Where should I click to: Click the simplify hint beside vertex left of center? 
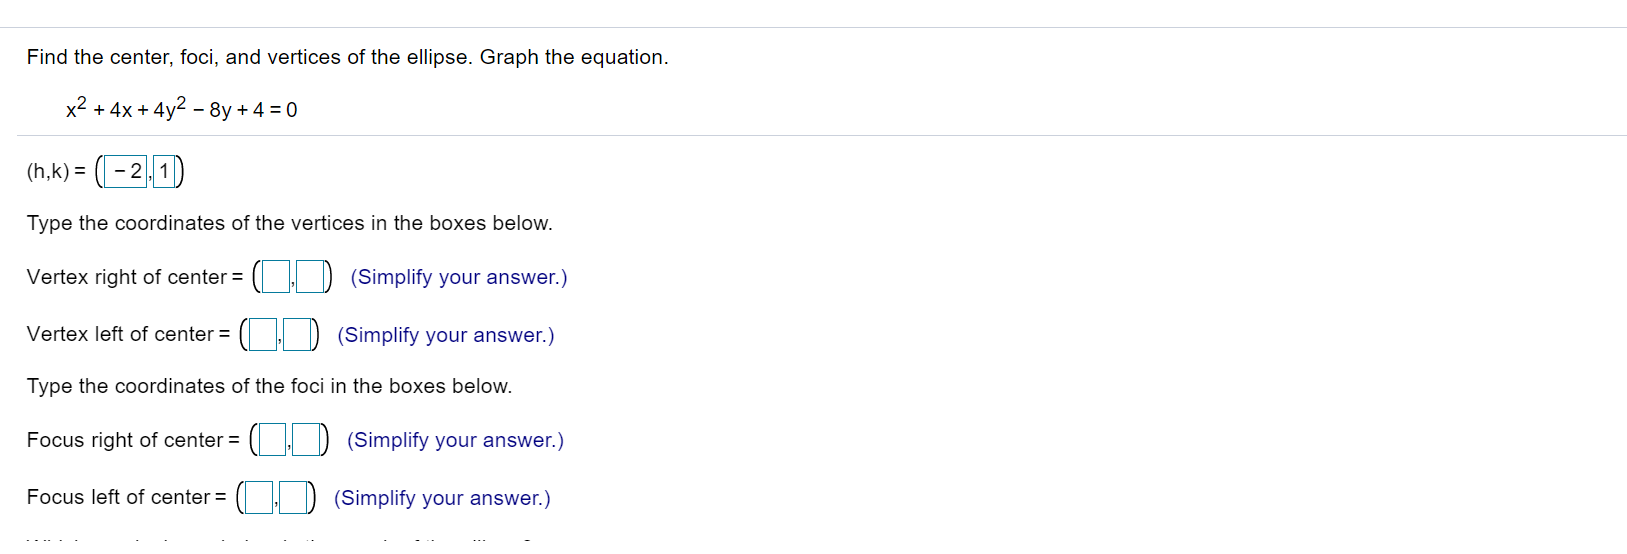click(x=446, y=335)
